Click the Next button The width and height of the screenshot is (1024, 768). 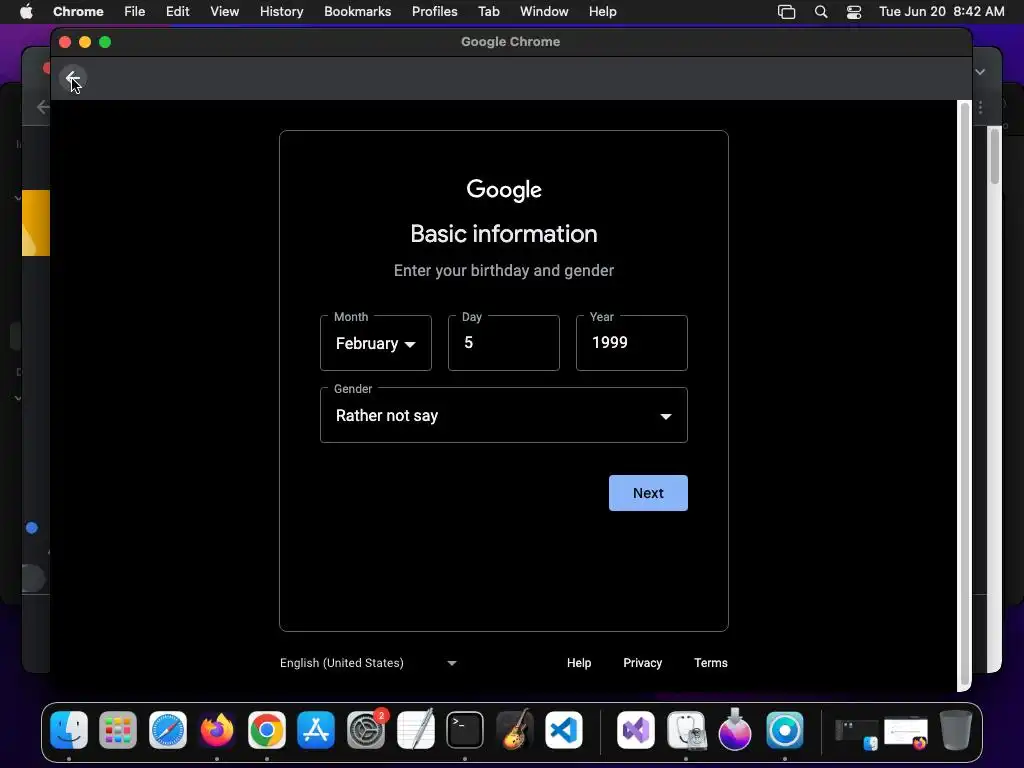pyautogui.click(x=648, y=493)
